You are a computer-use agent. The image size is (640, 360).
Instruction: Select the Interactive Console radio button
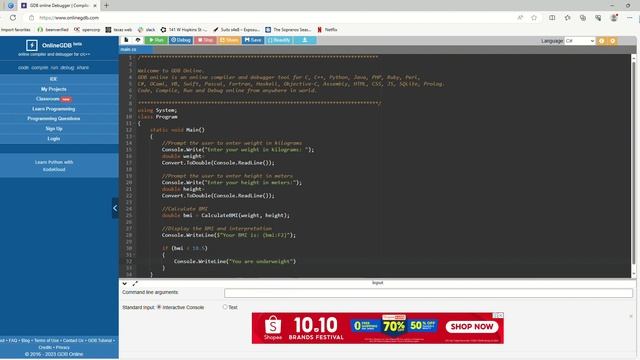(x=159, y=307)
